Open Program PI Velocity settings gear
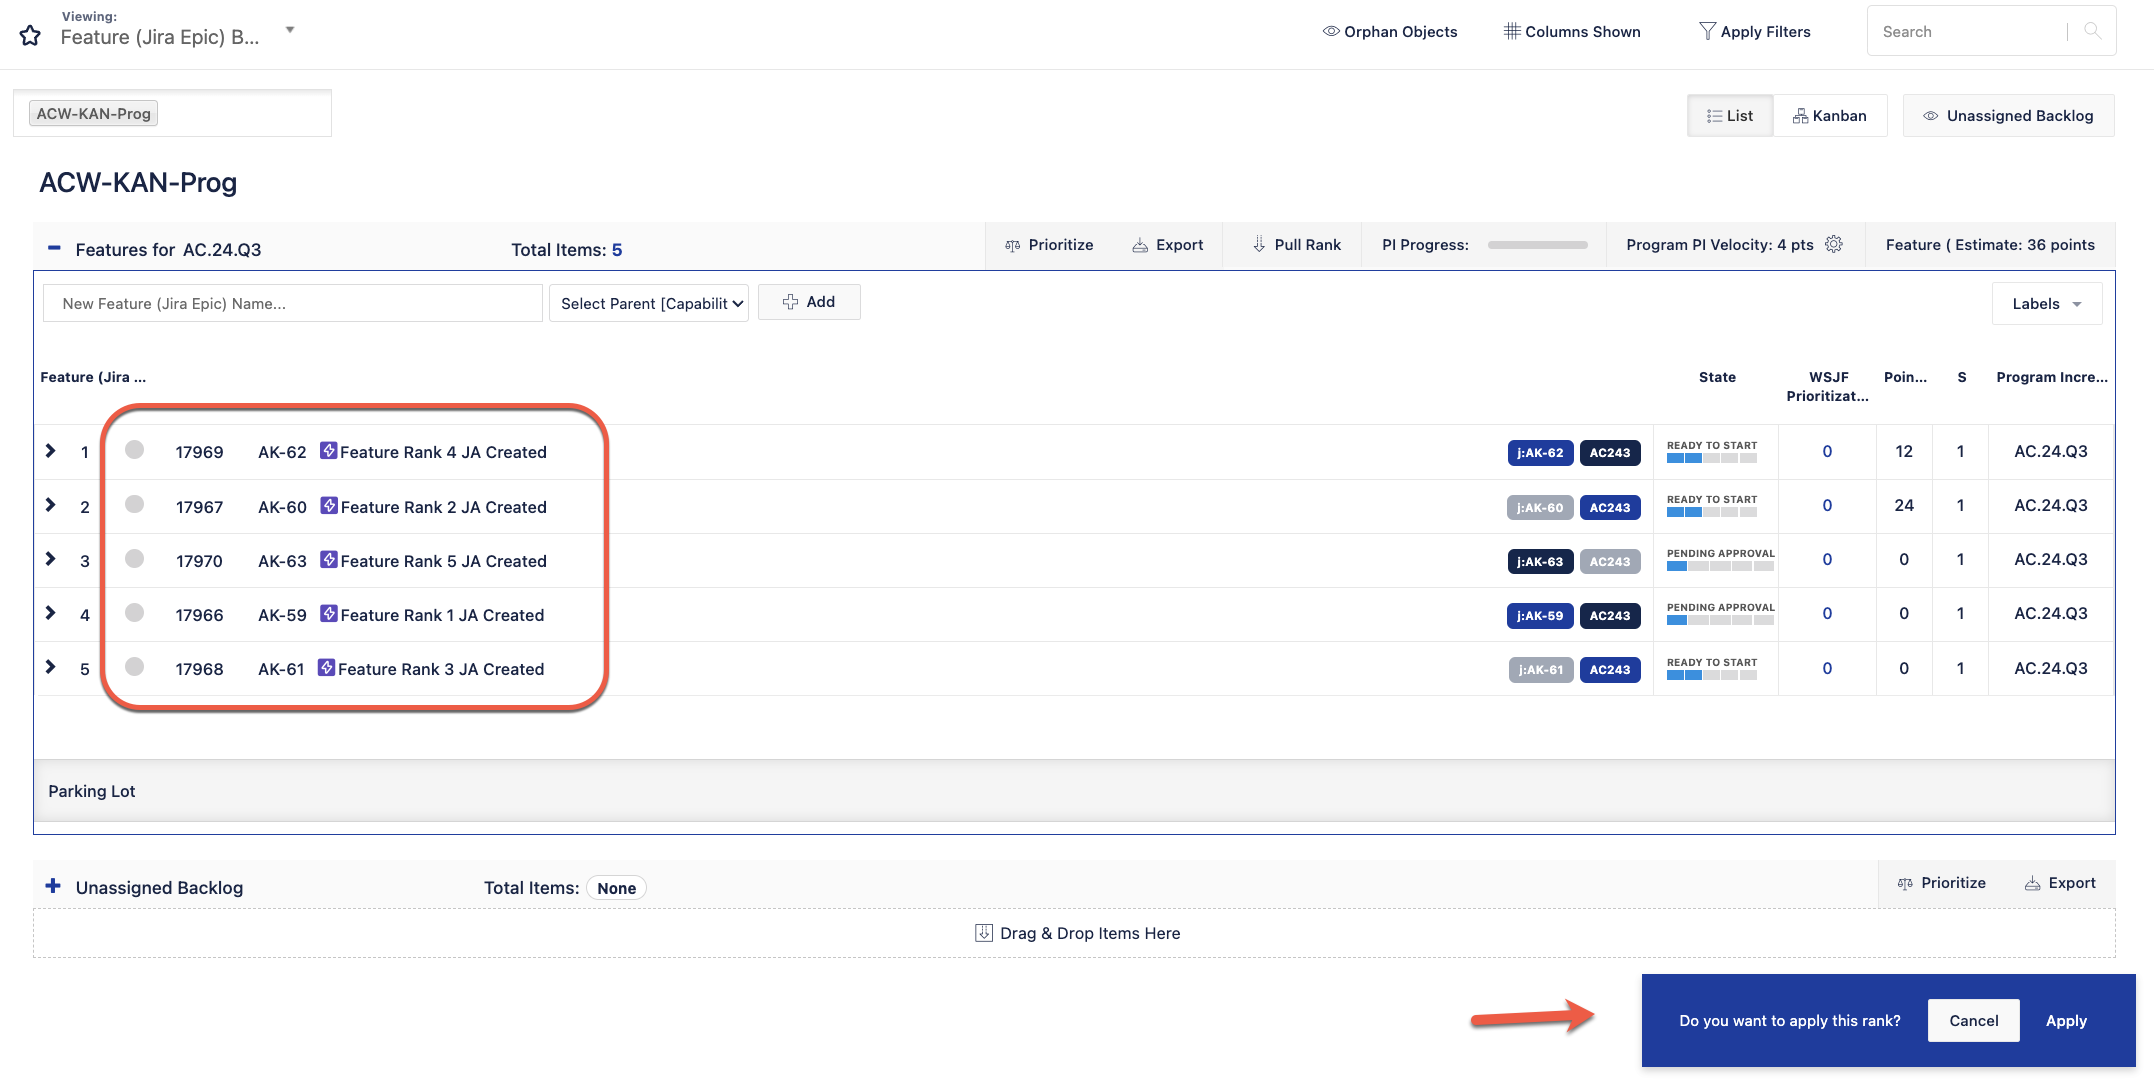The height and width of the screenshot is (1084, 2154). (1833, 244)
